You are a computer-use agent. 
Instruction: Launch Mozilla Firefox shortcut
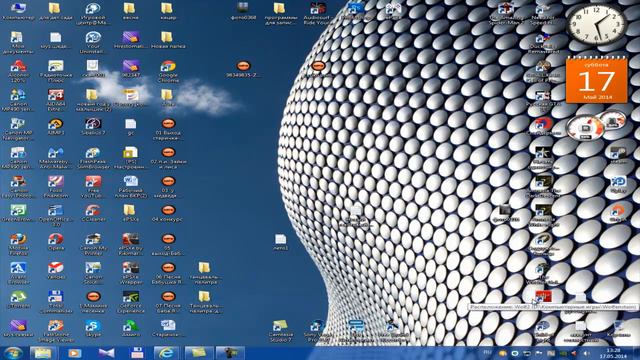click(18, 244)
